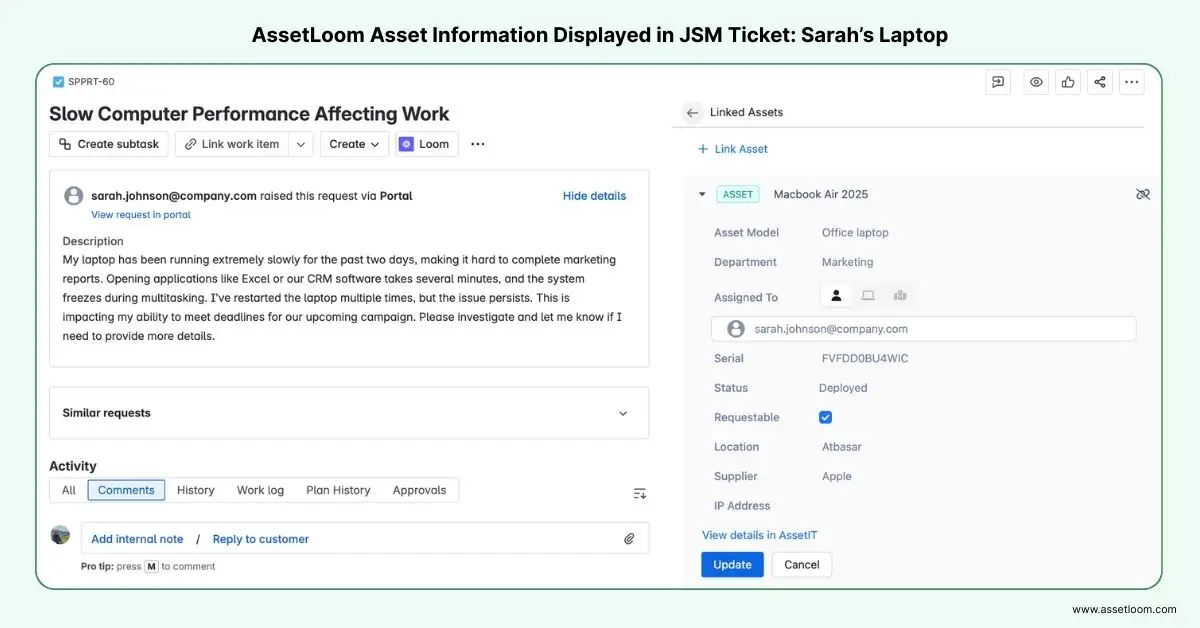The image size is (1200, 628).
Task: Select the location assignment icon in Assigned To
Action: [900, 295]
